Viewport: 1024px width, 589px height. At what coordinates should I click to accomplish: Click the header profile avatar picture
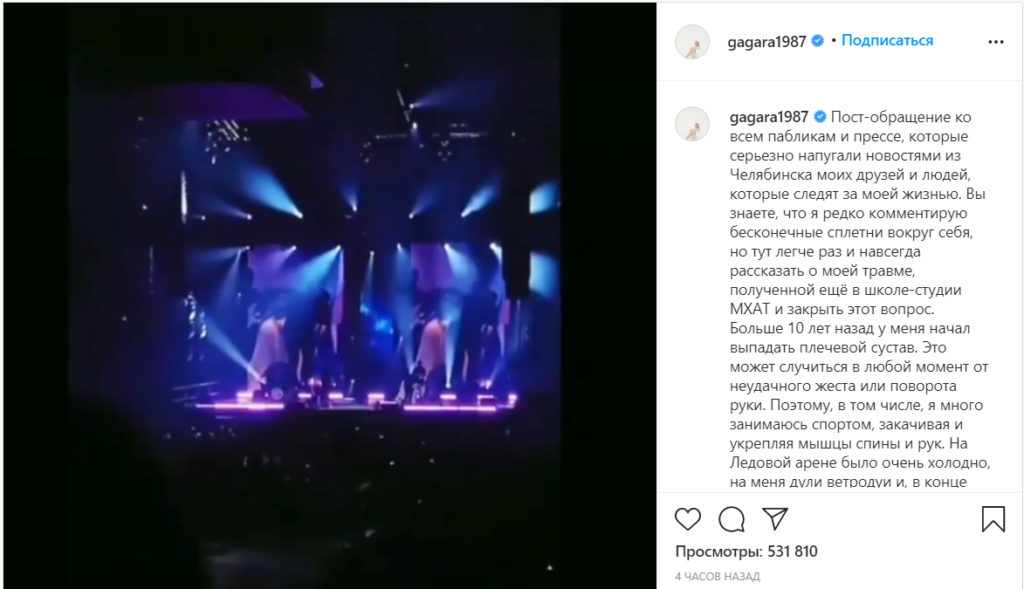[x=692, y=42]
